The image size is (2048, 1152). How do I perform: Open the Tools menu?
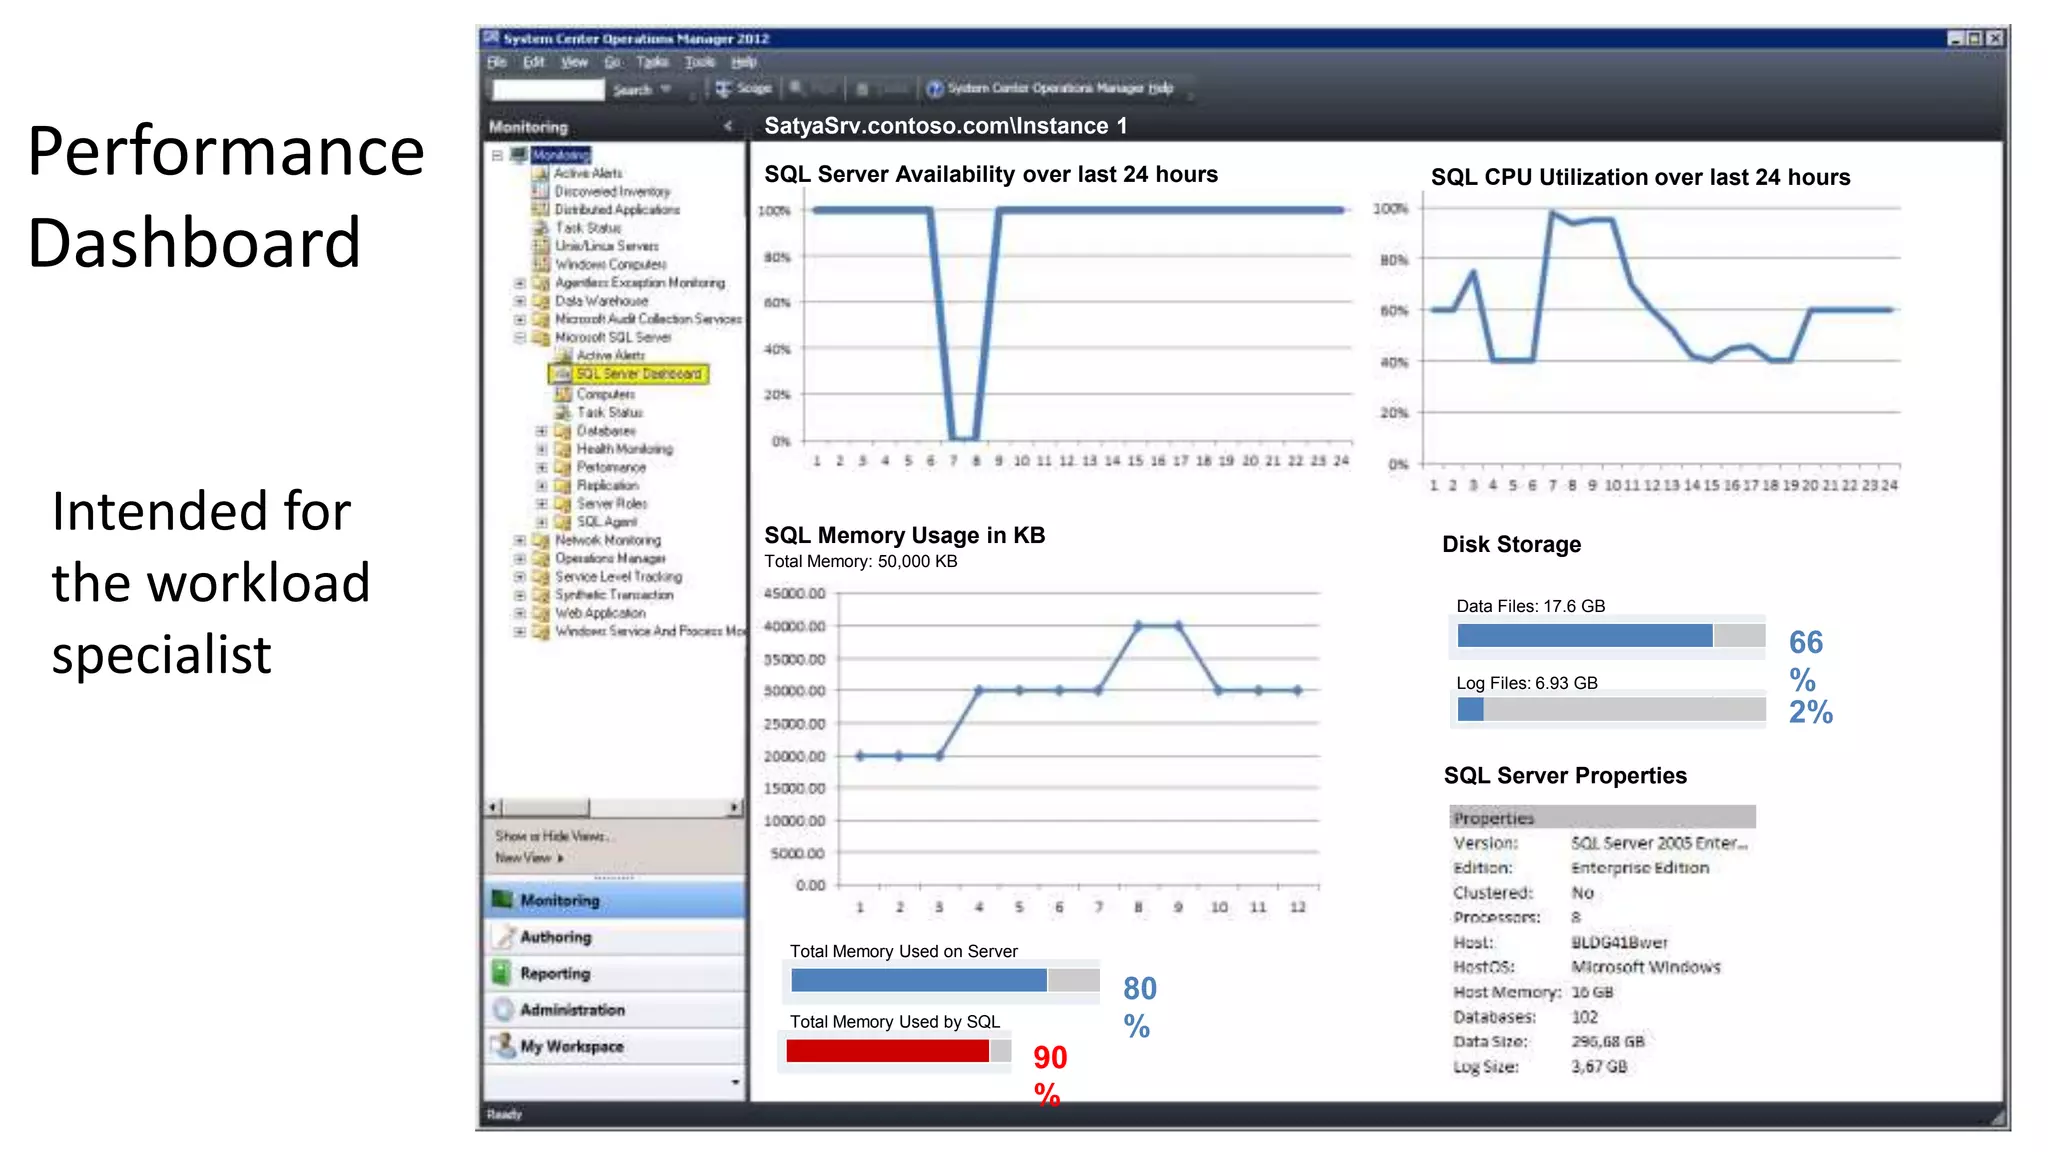click(x=700, y=62)
